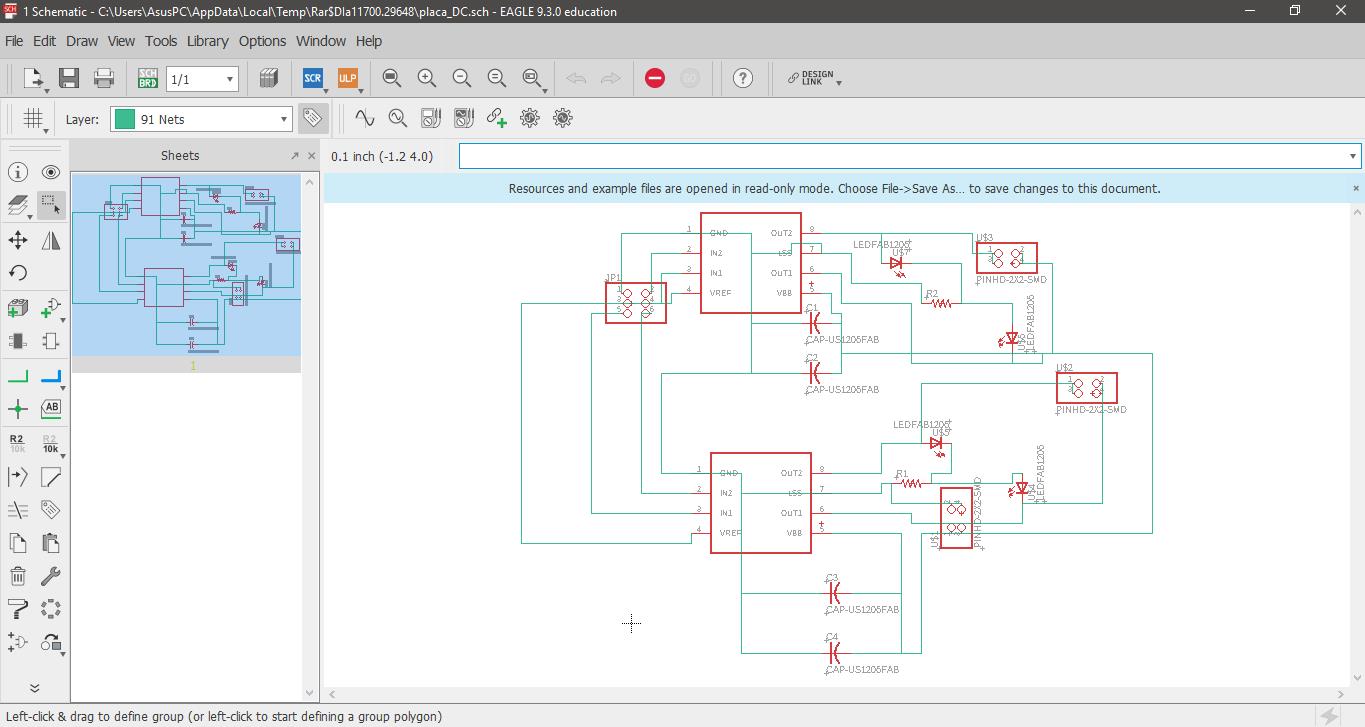Open the Tools menu
The width and height of the screenshot is (1365, 727).
point(160,41)
